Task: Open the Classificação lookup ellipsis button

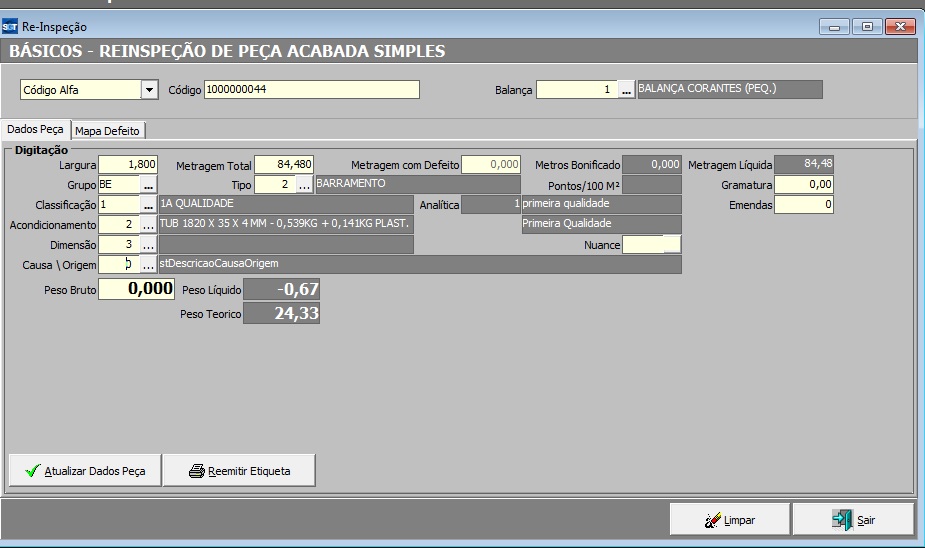Action: [x=148, y=205]
